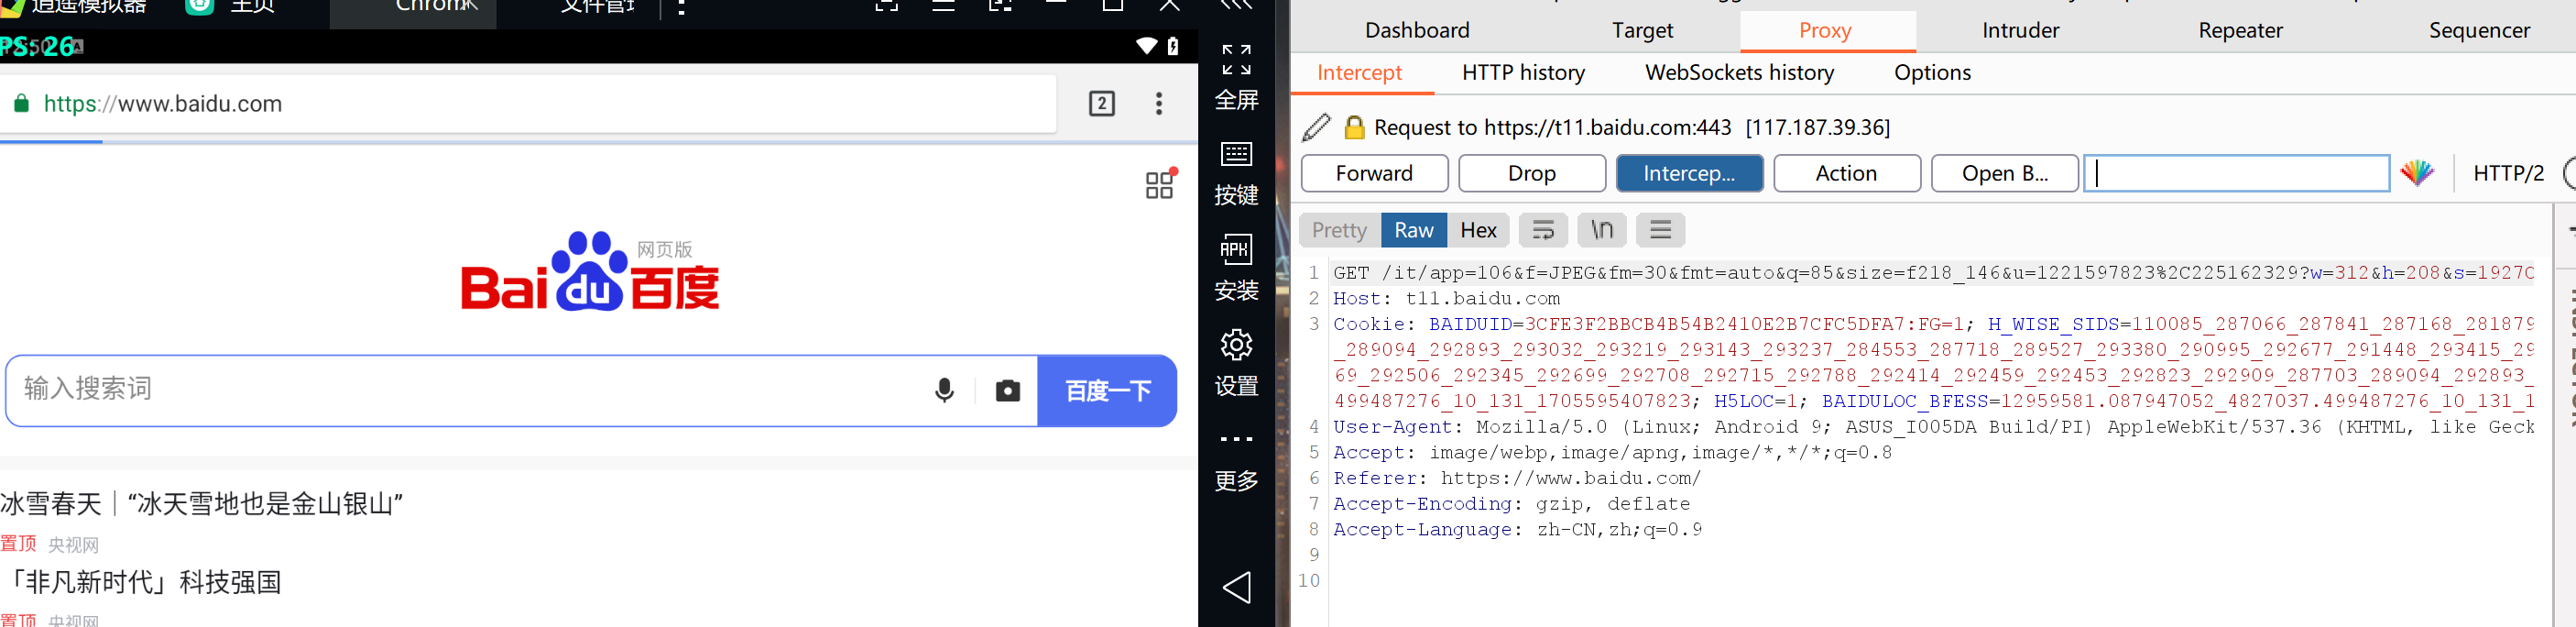Click the Forward button
Viewport: 2576px width, 627px height.
click(1374, 173)
